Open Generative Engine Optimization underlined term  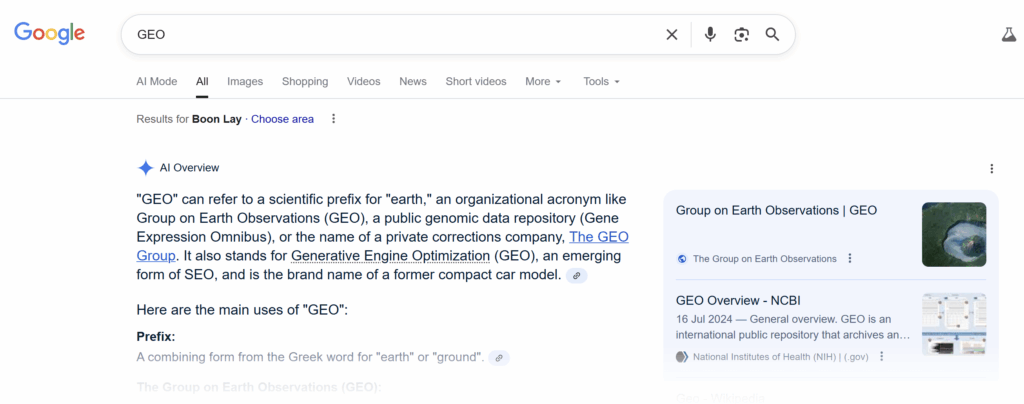pyautogui.click(x=391, y=255)
